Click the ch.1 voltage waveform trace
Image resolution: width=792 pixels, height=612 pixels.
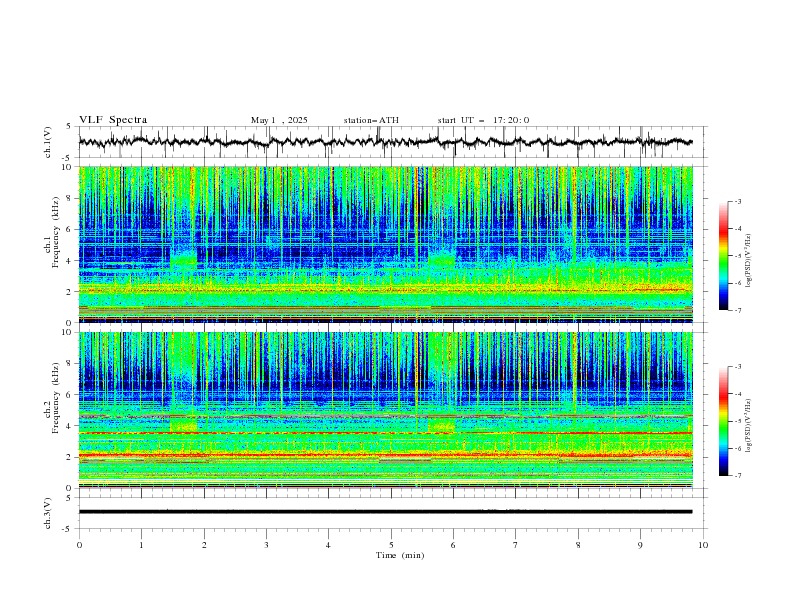tap(385, 142)
